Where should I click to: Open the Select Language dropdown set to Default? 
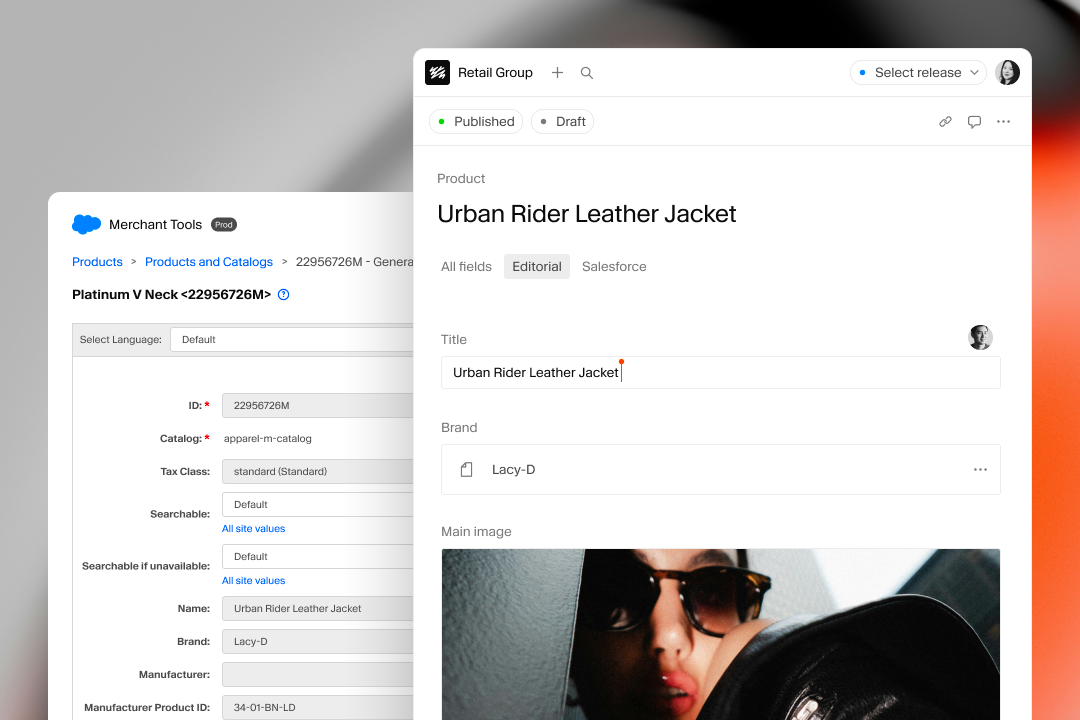point(292,340)
